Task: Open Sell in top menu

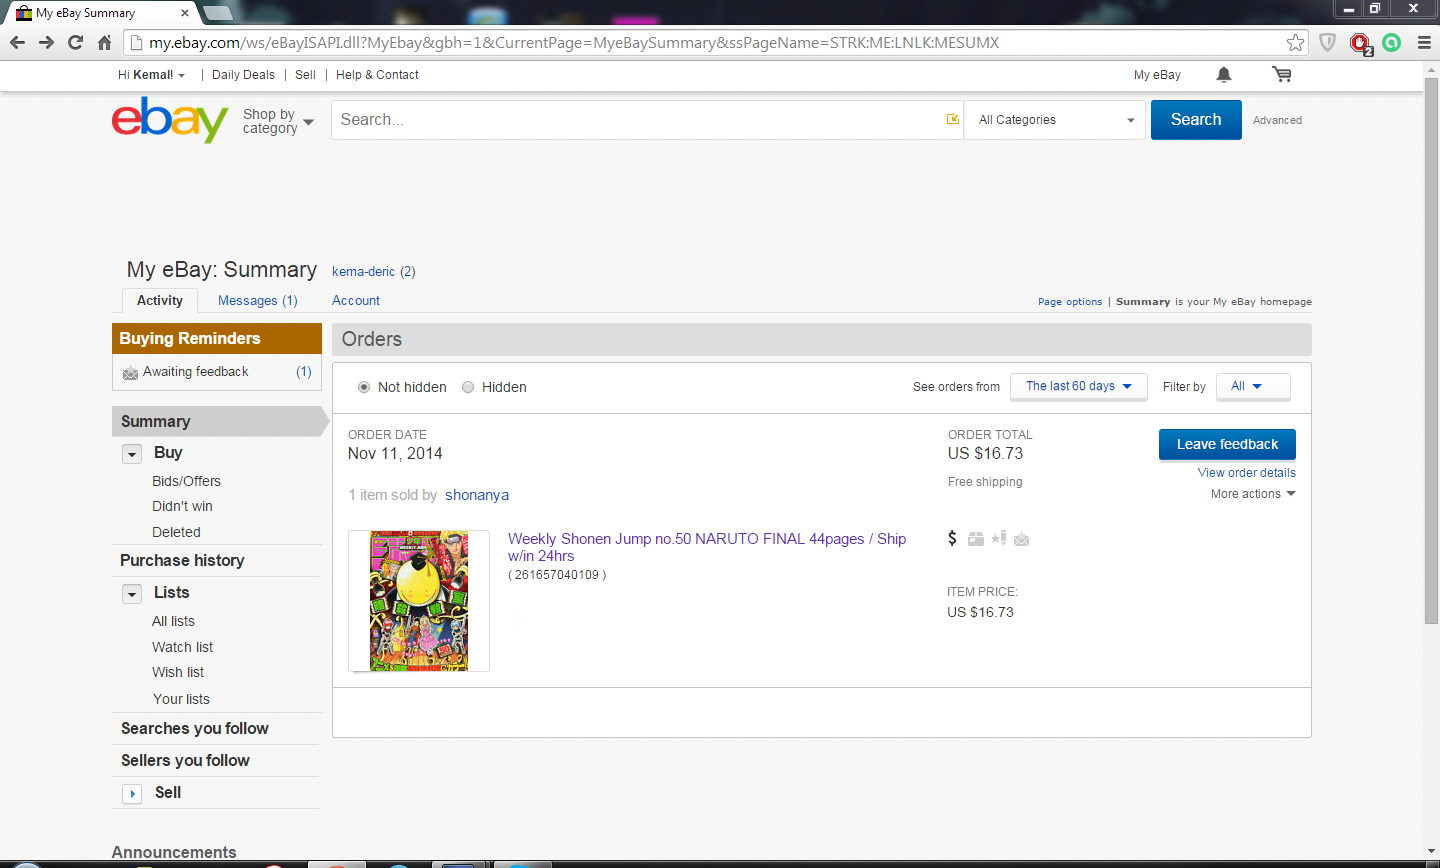Action: pyautogui.click(x=305, y=75)
